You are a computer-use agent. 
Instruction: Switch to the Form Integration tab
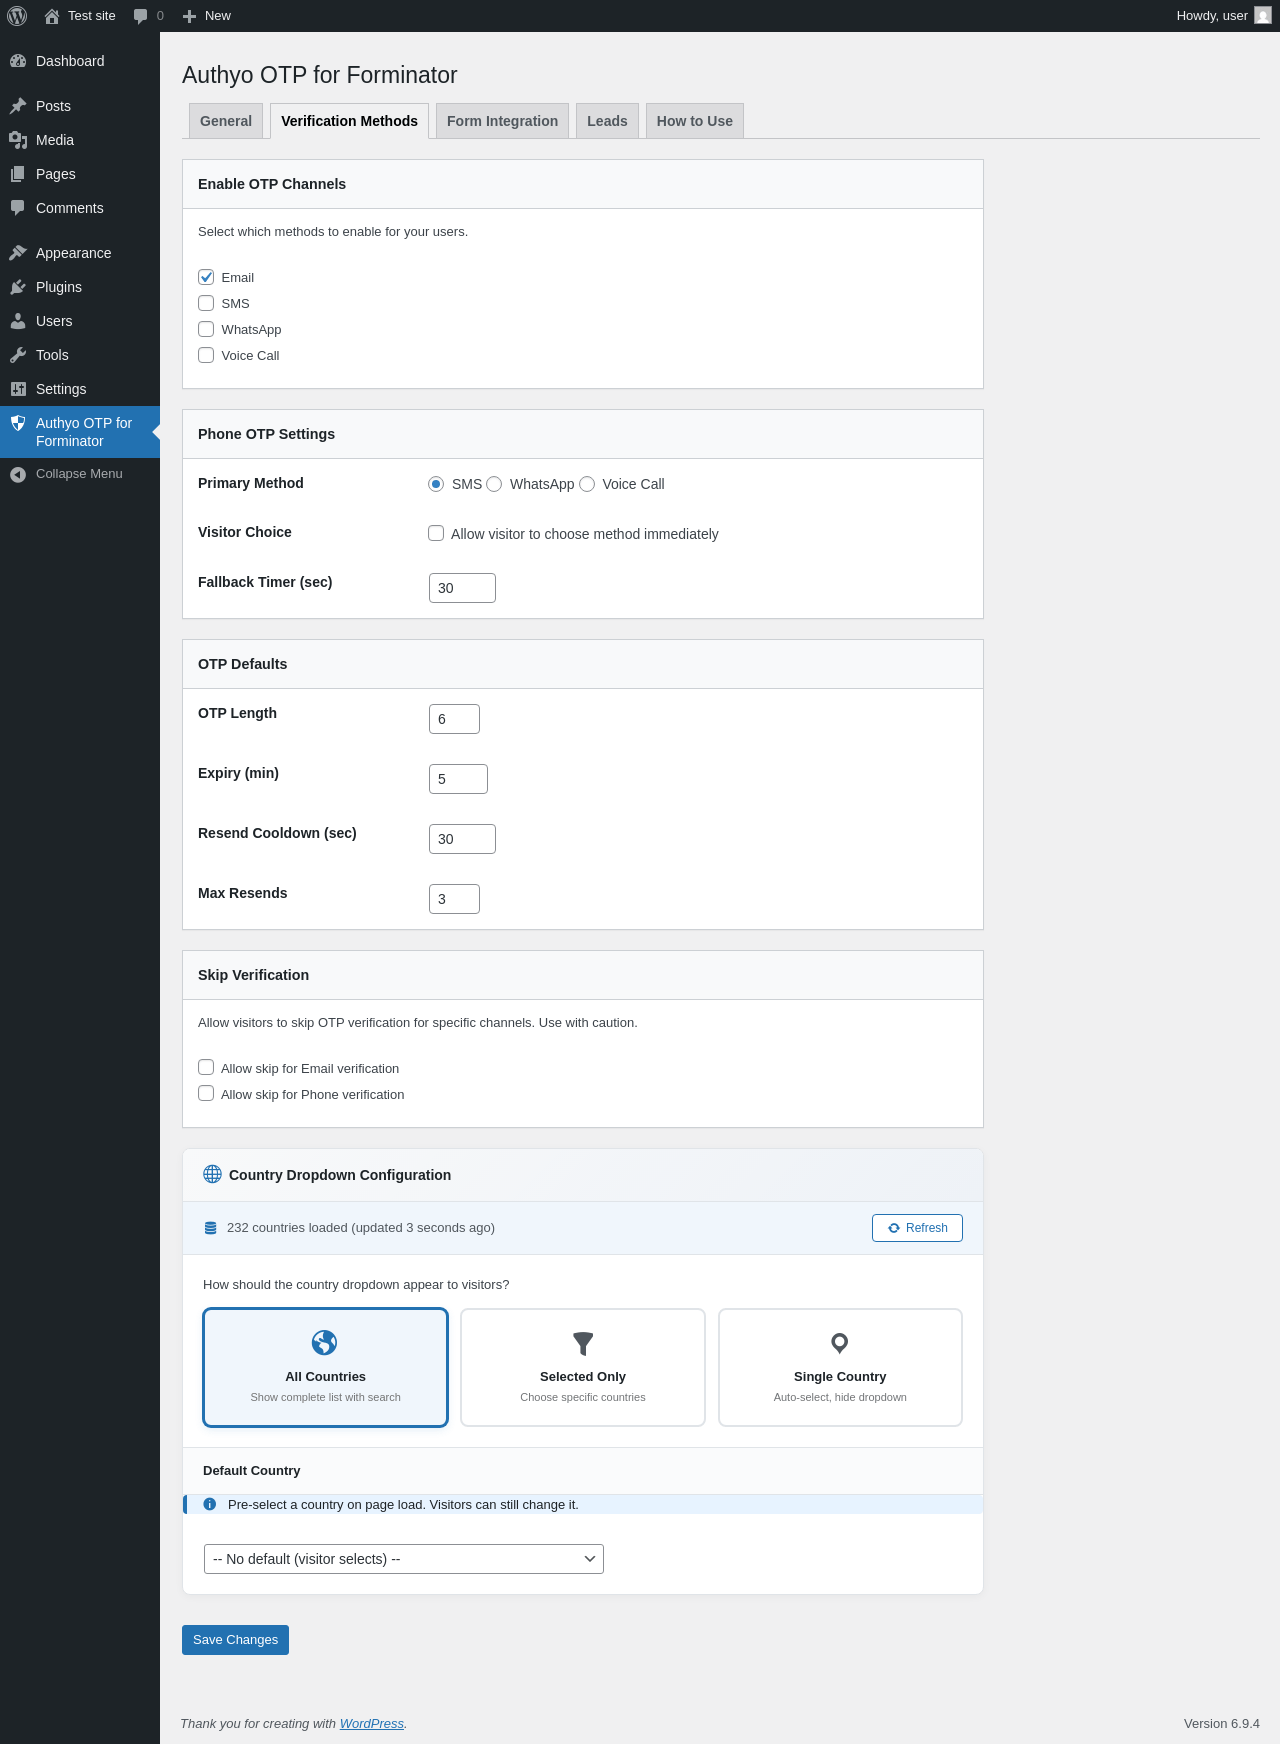(x=502, y=121)
